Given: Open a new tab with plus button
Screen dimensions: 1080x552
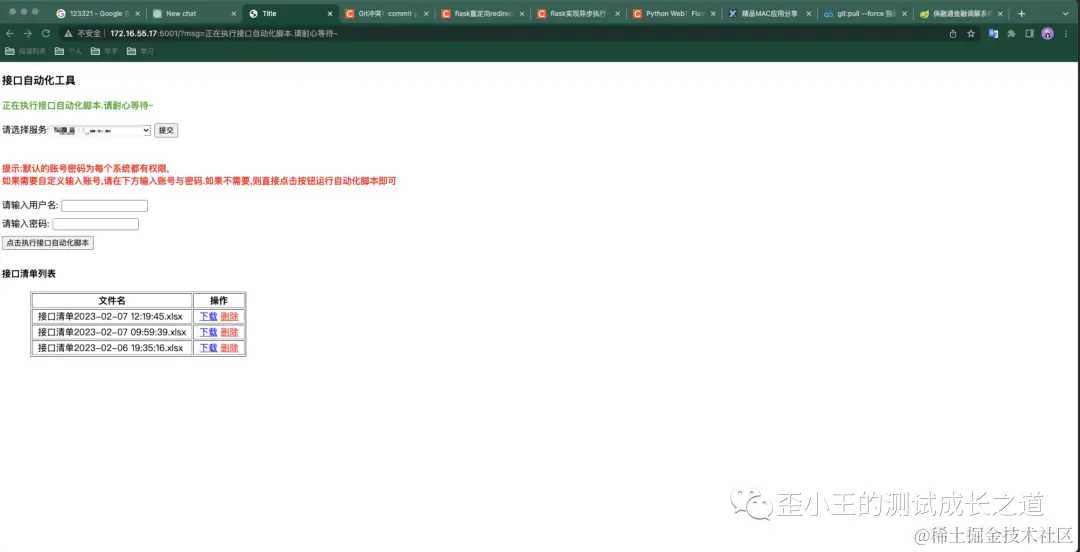Looking at the screenshot, I should point(1021,14).
